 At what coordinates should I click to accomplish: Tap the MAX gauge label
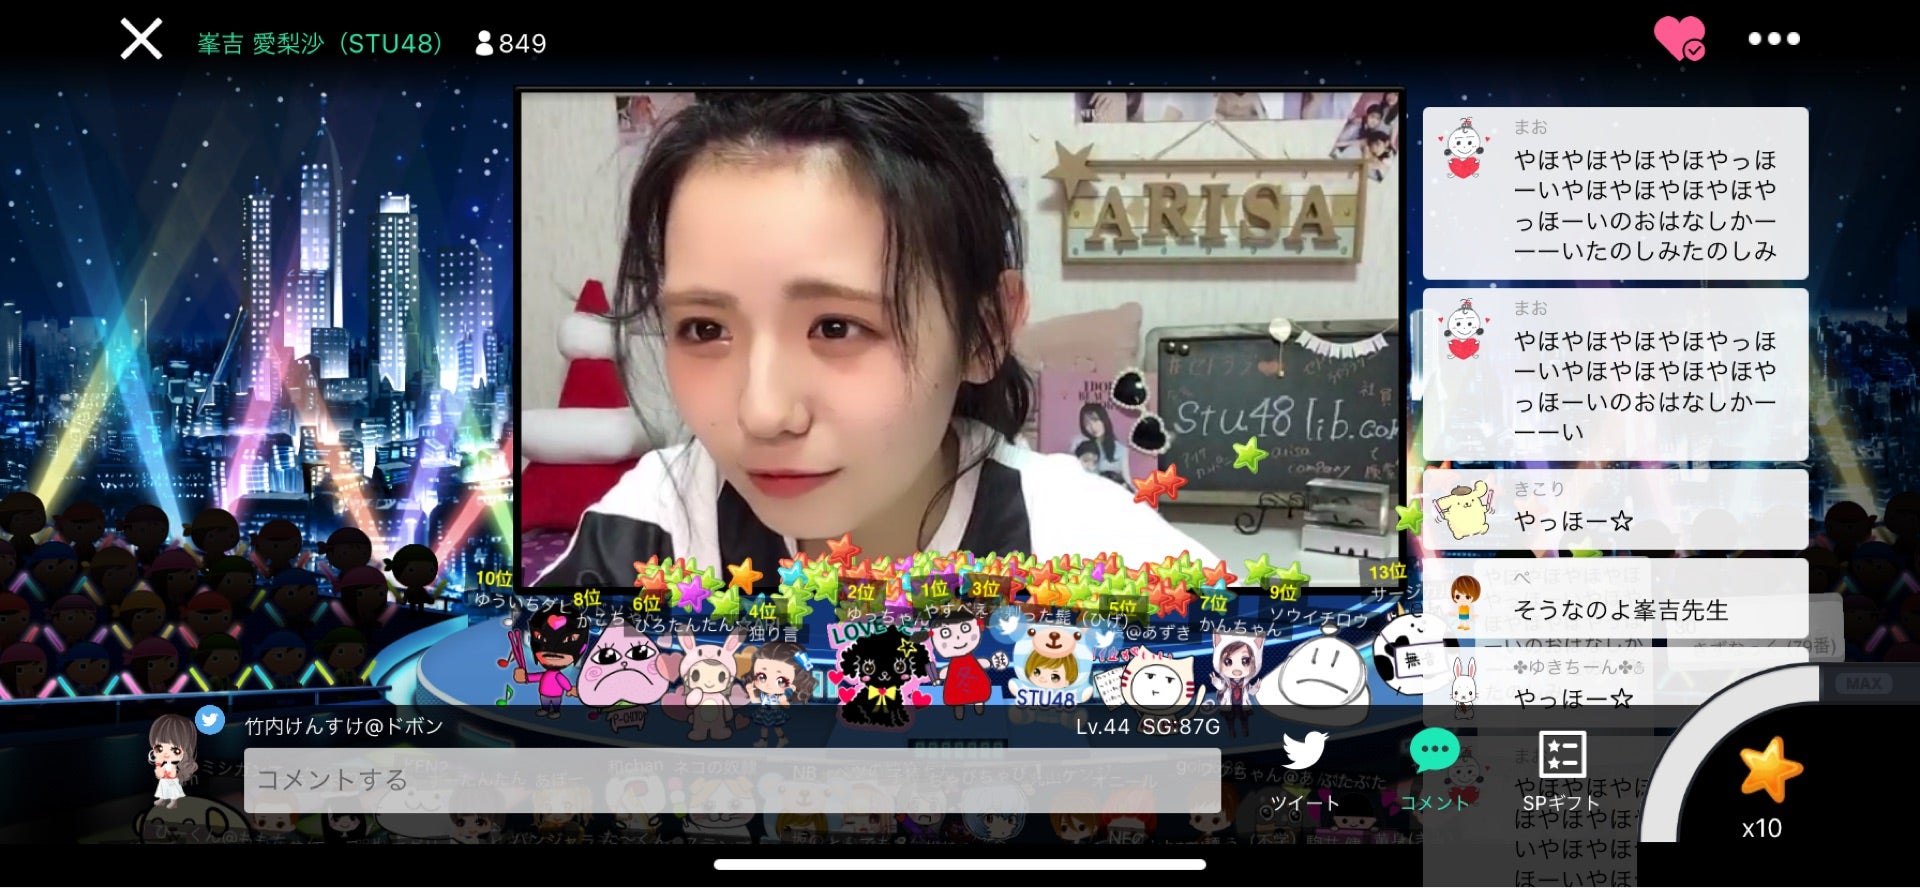pyautogui.click(x=1863, y=683)
